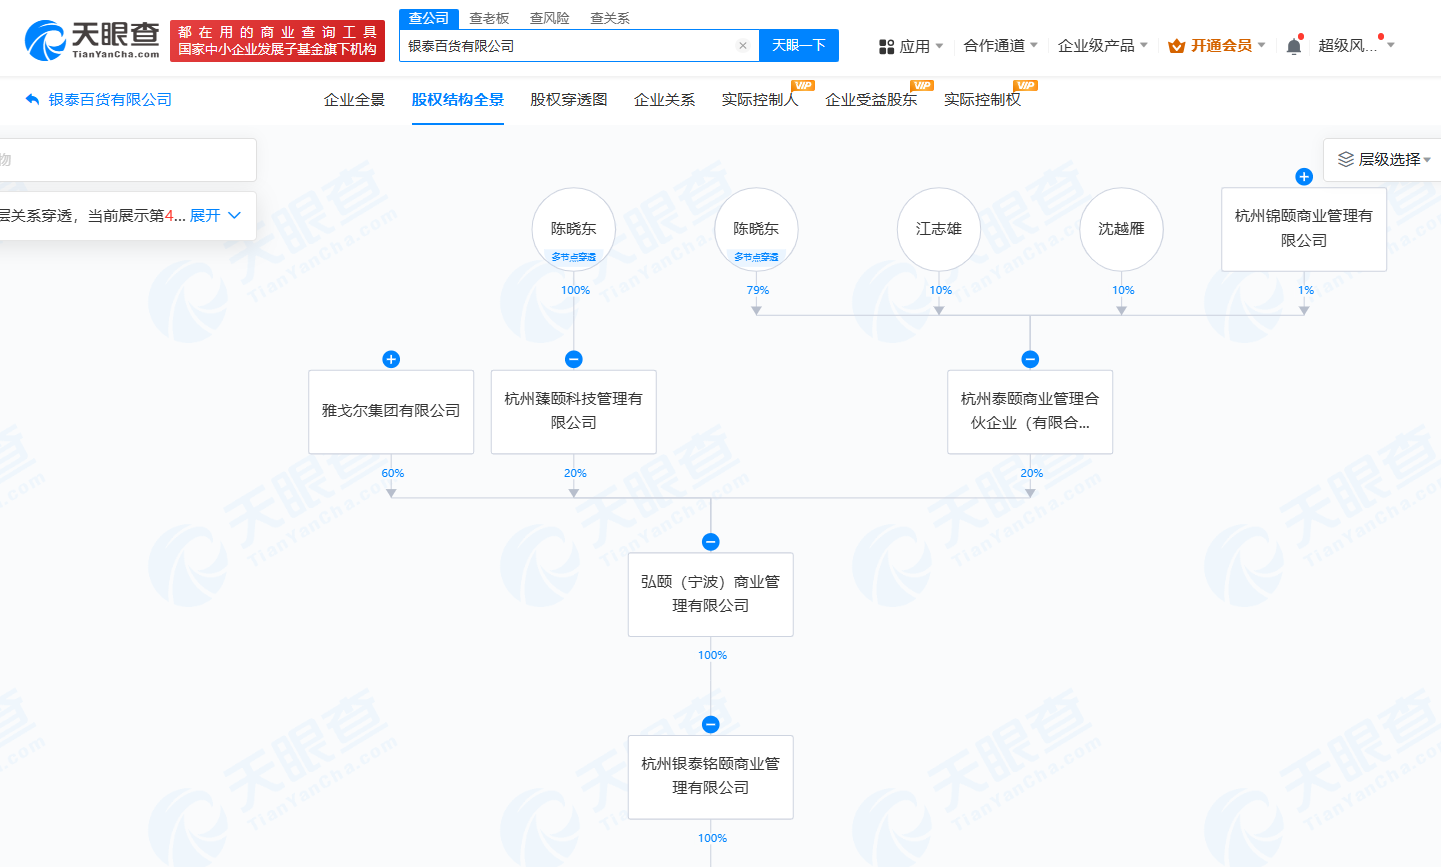The image size is (1441, 867).
Task: Select the 查风险 search tab
Action: (549, 19)
